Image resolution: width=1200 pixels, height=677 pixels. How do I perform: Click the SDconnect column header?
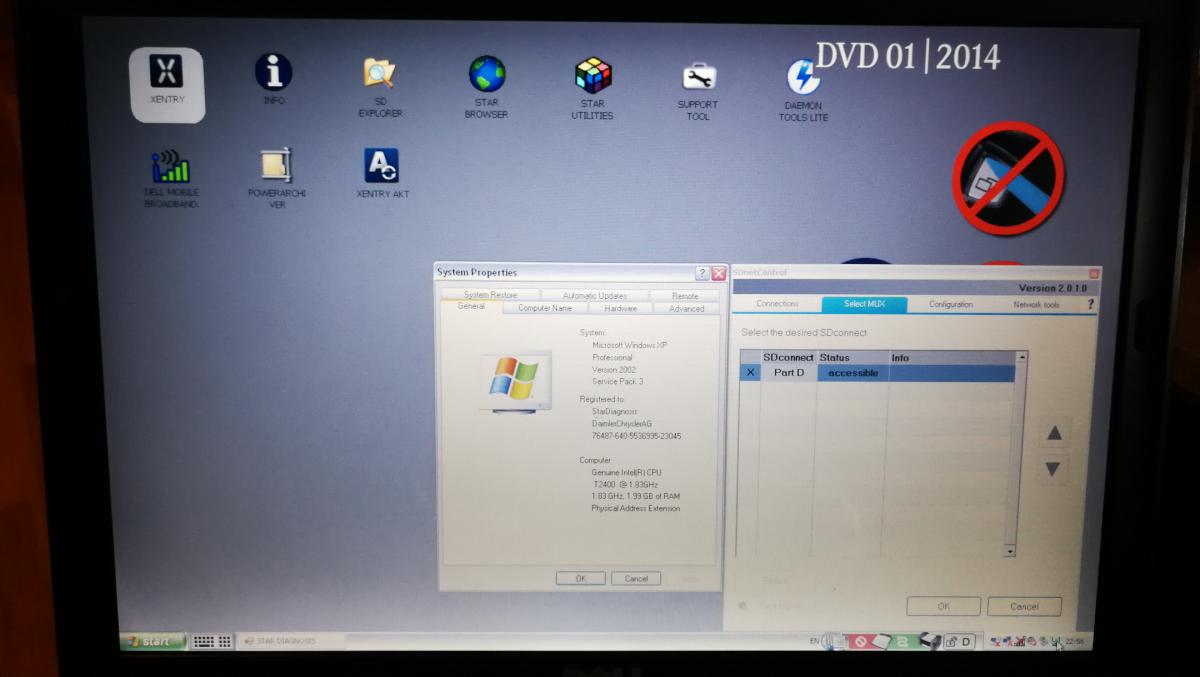point(789,357)
